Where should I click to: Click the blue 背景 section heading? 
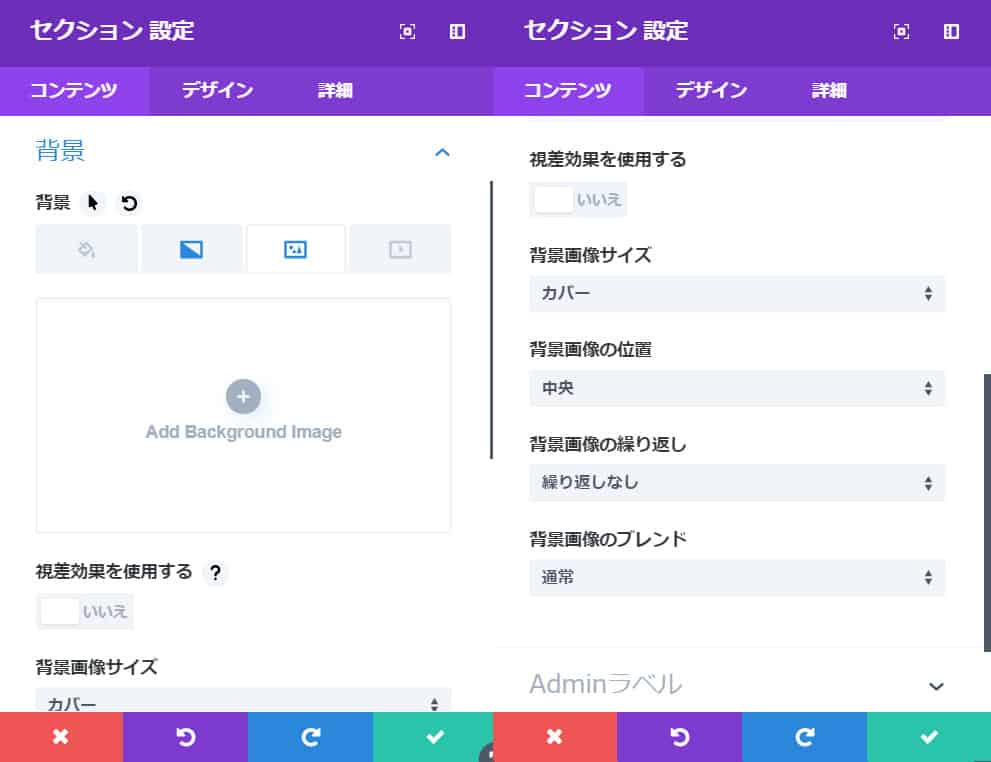tap(60, 151)
